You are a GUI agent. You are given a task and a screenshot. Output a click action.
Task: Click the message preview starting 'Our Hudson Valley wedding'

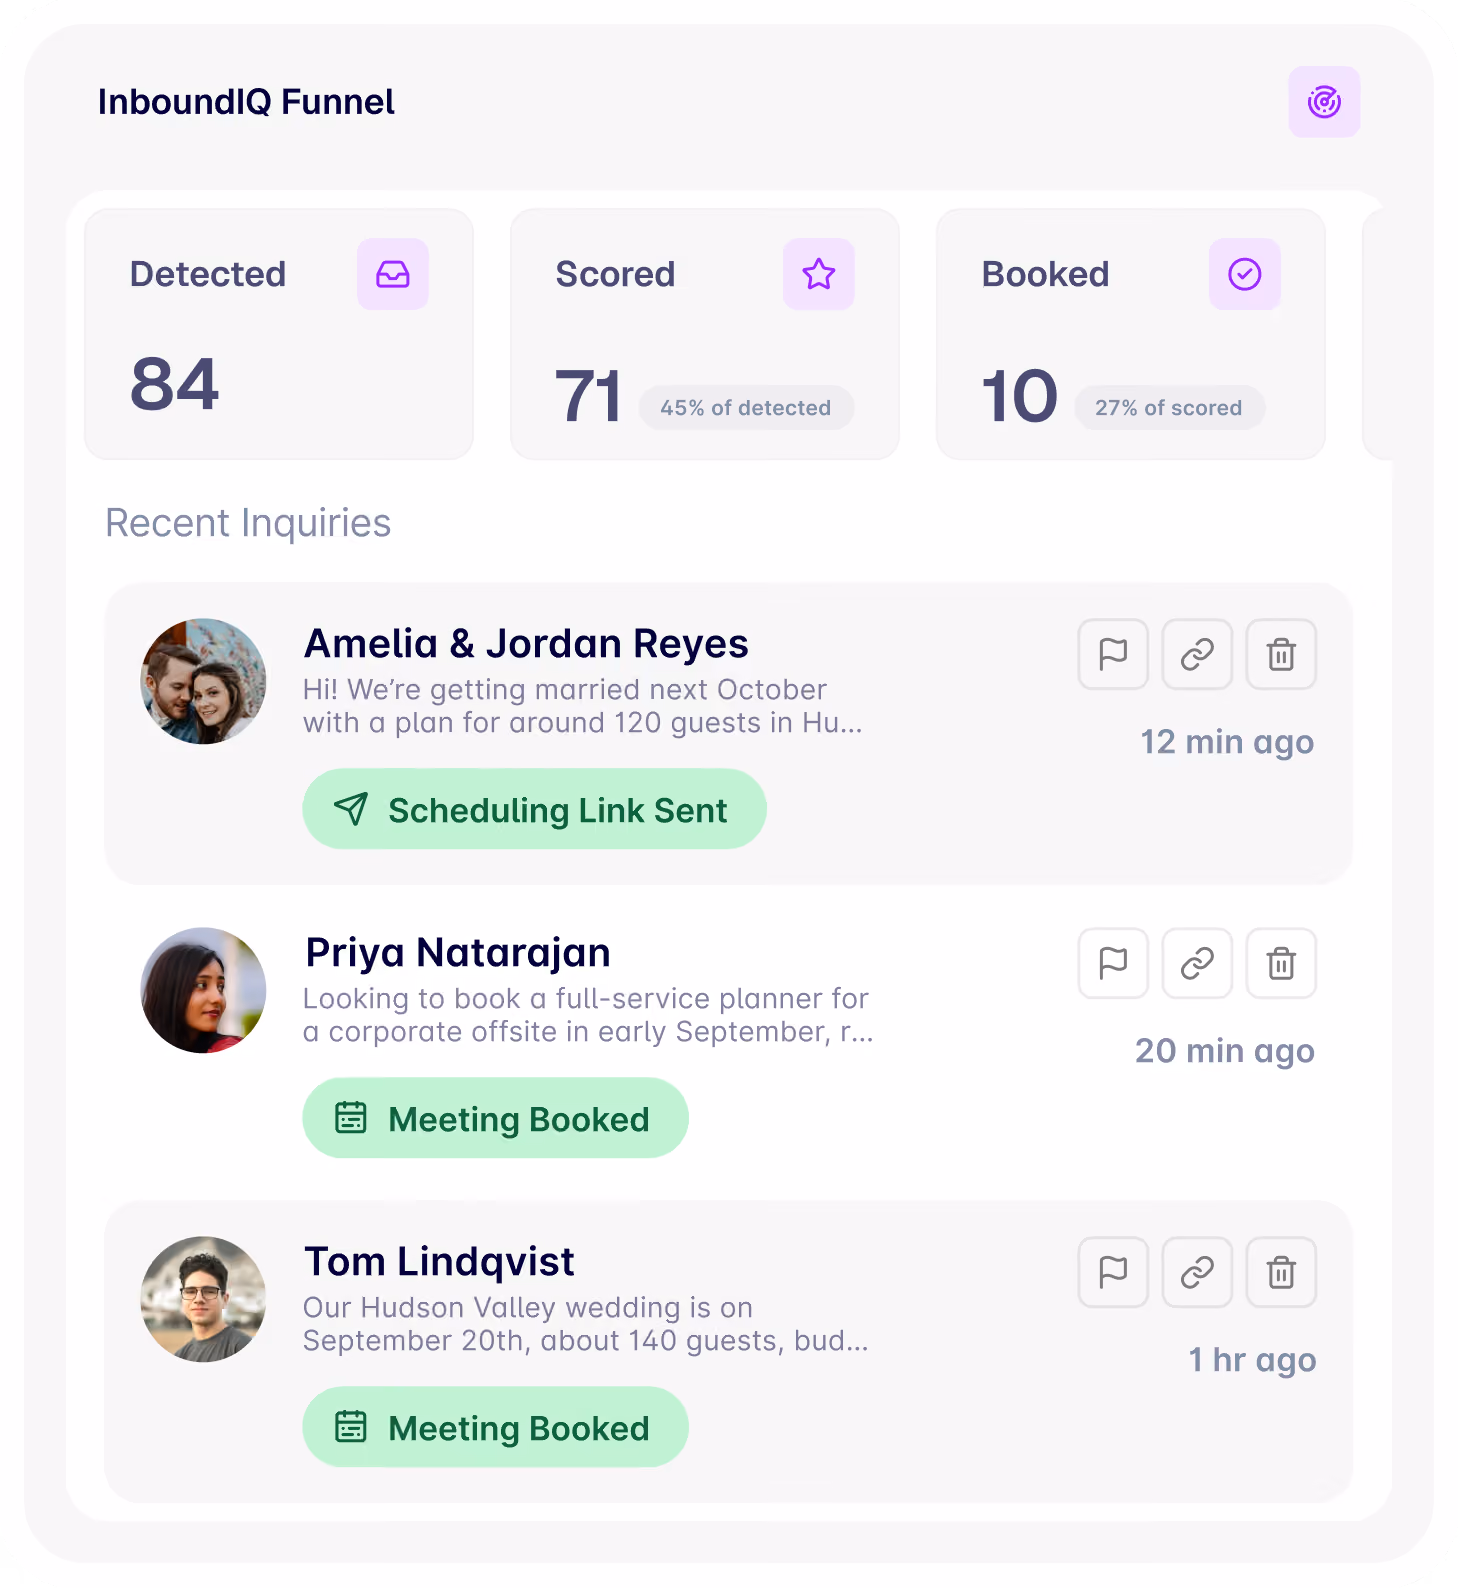(x=586, y=1324)
